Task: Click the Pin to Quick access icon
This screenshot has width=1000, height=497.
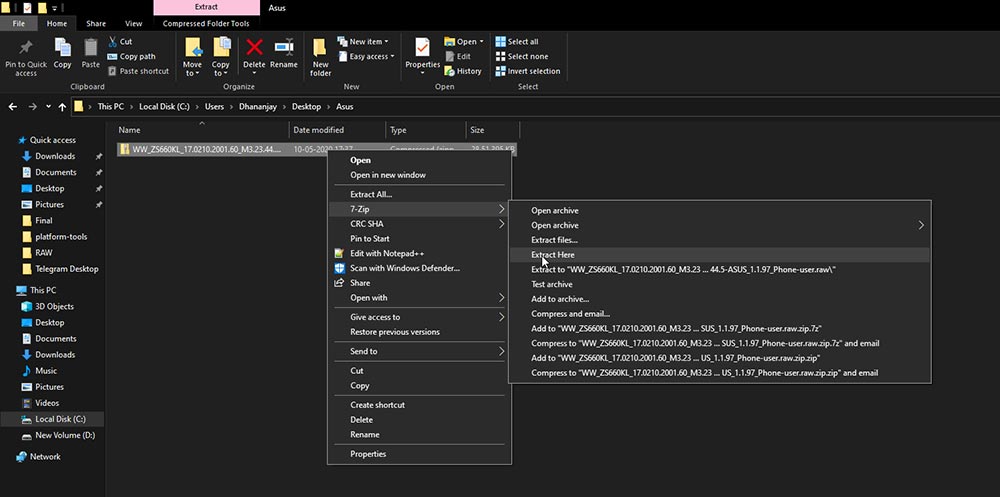Action: (26, 48)
